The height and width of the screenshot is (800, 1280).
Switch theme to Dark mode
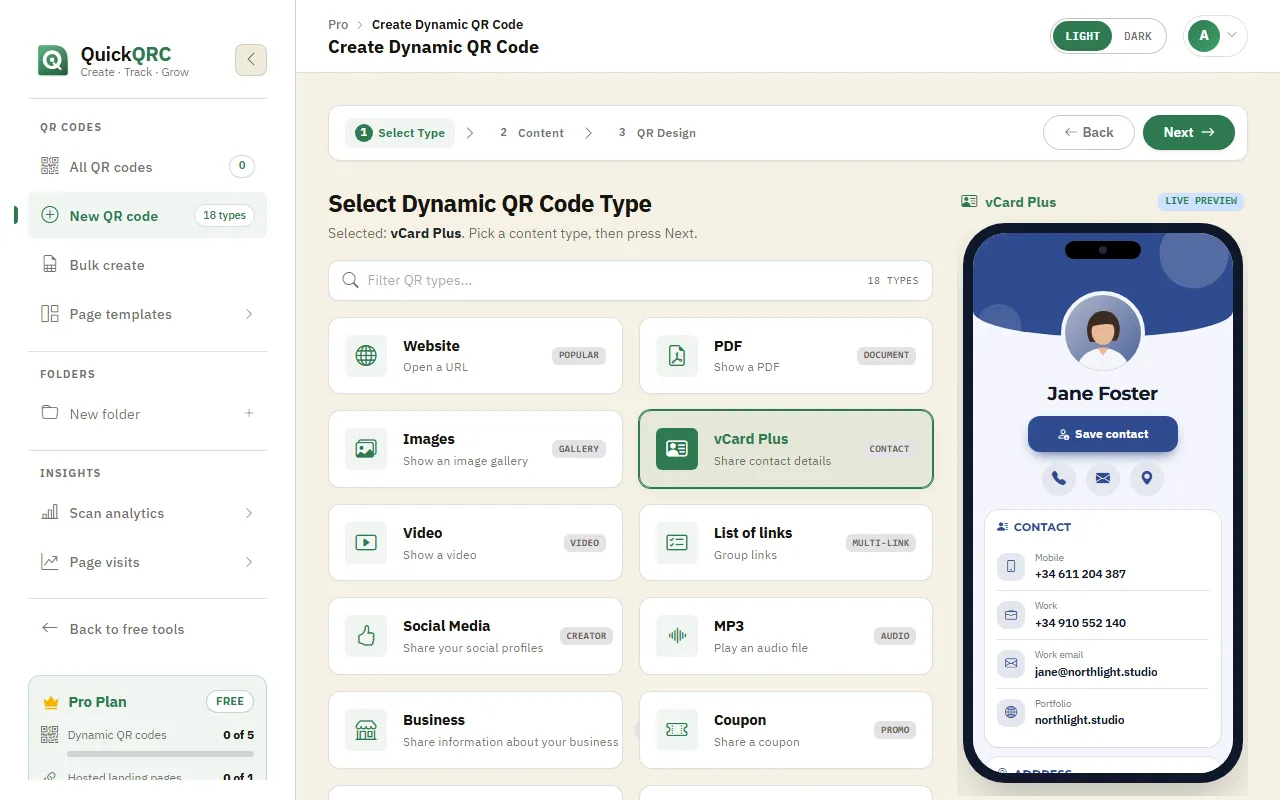point(1138,36)
